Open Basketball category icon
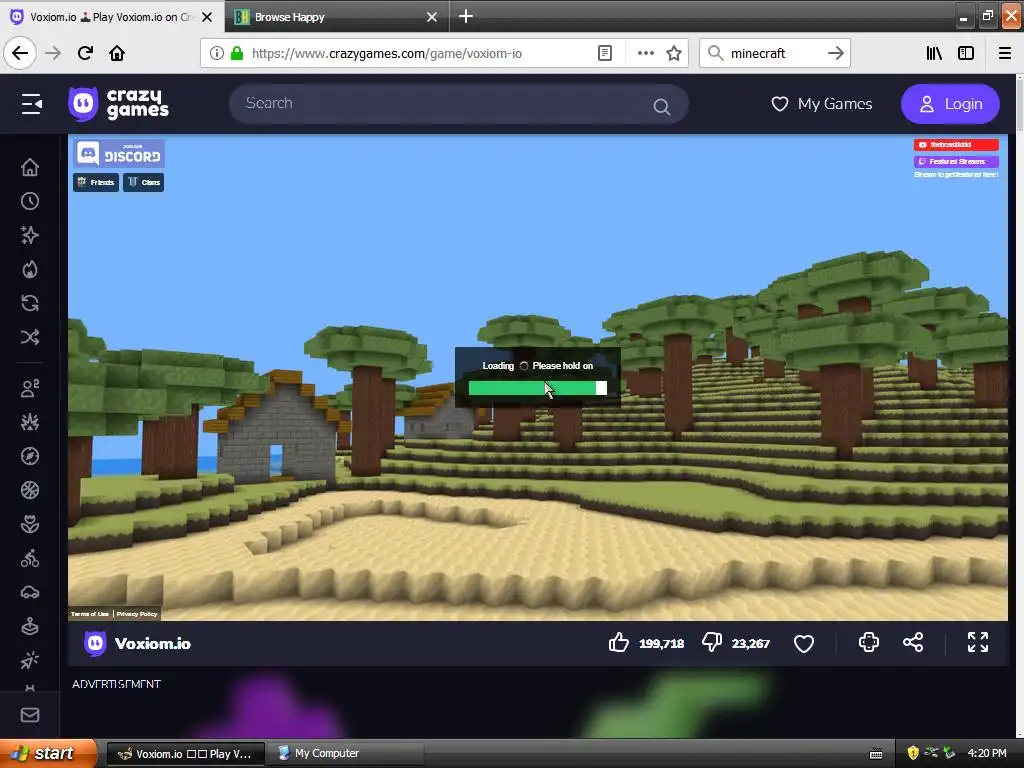Viewport: 1024px width, 768px height. pos(29,490)
